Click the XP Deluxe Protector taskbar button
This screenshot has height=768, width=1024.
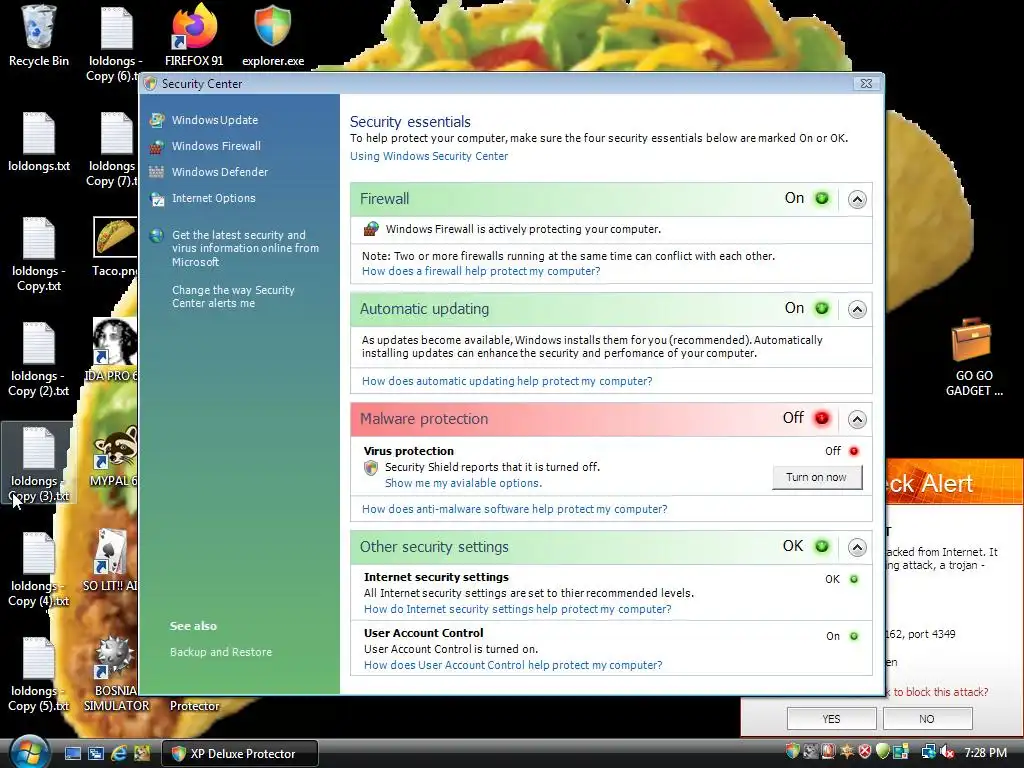(x=240, y=754)
